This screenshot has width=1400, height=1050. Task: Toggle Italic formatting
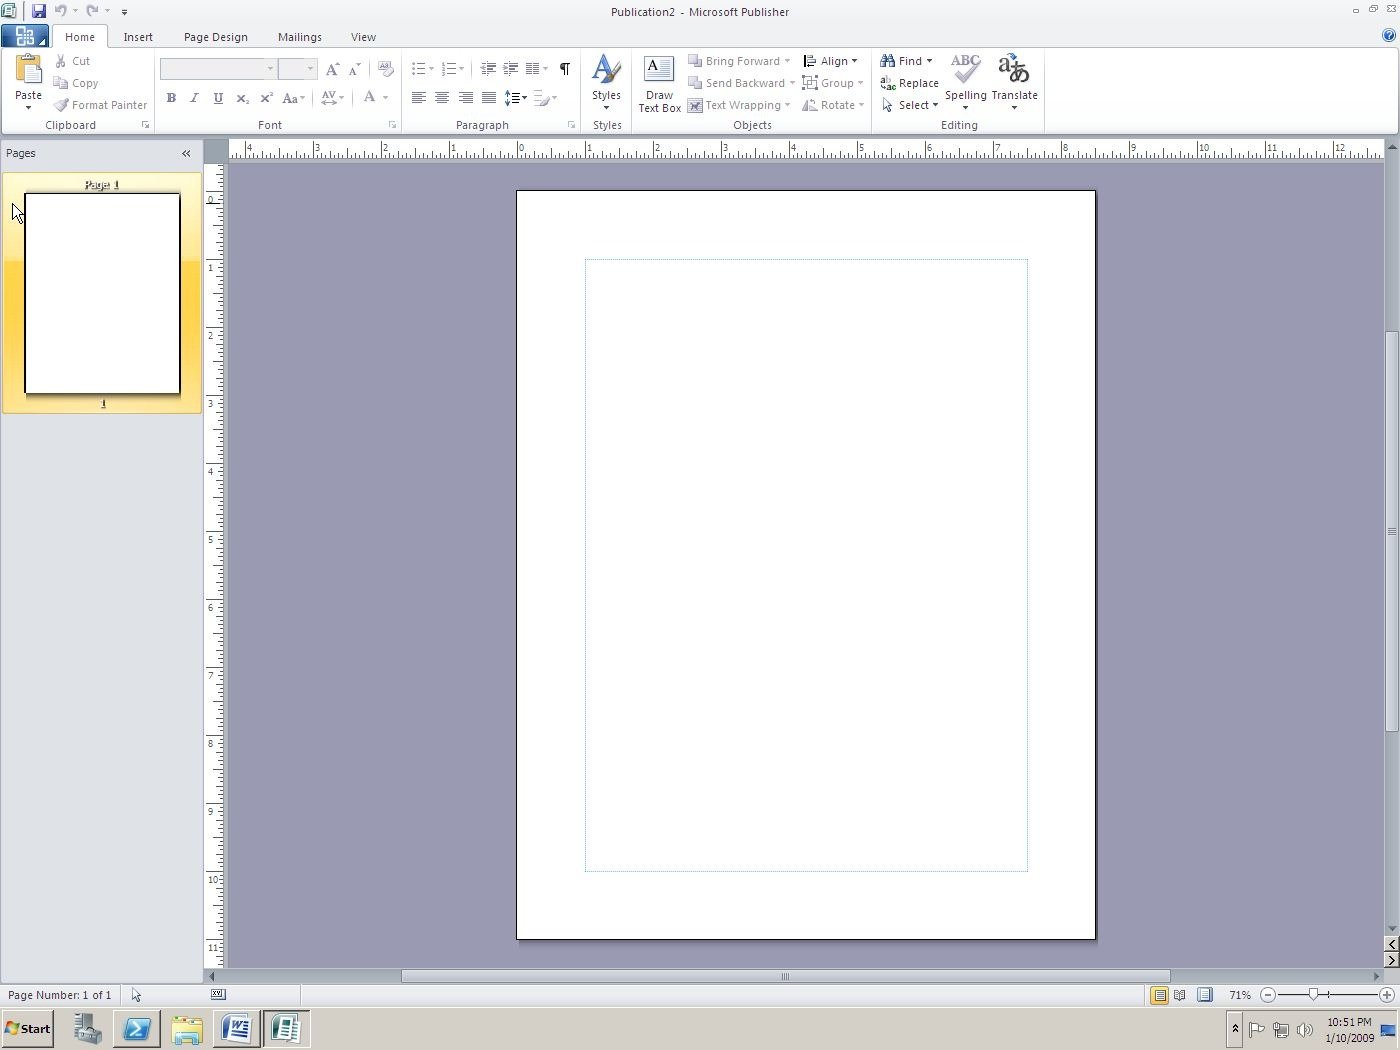[x=194, y=98]
